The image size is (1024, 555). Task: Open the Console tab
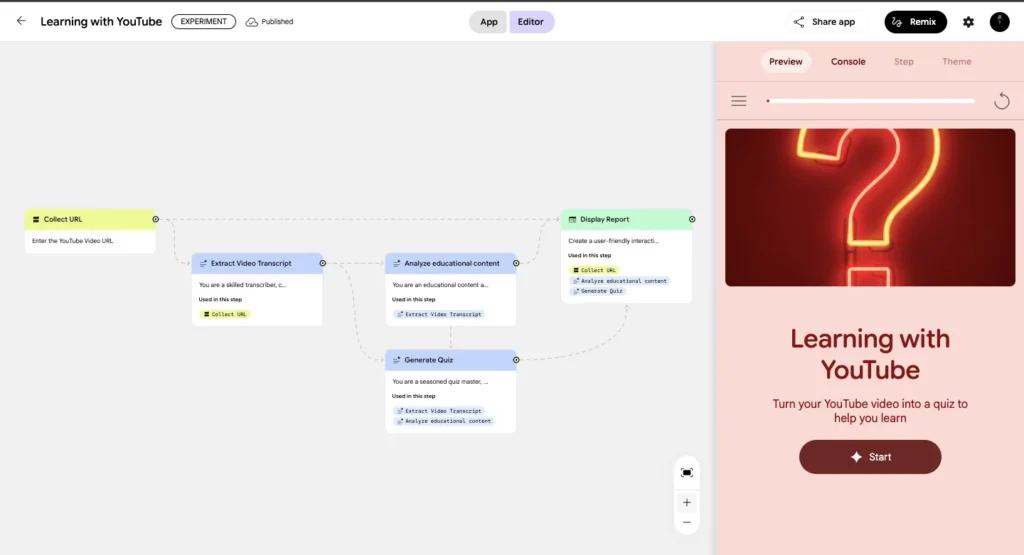(848, 61)
